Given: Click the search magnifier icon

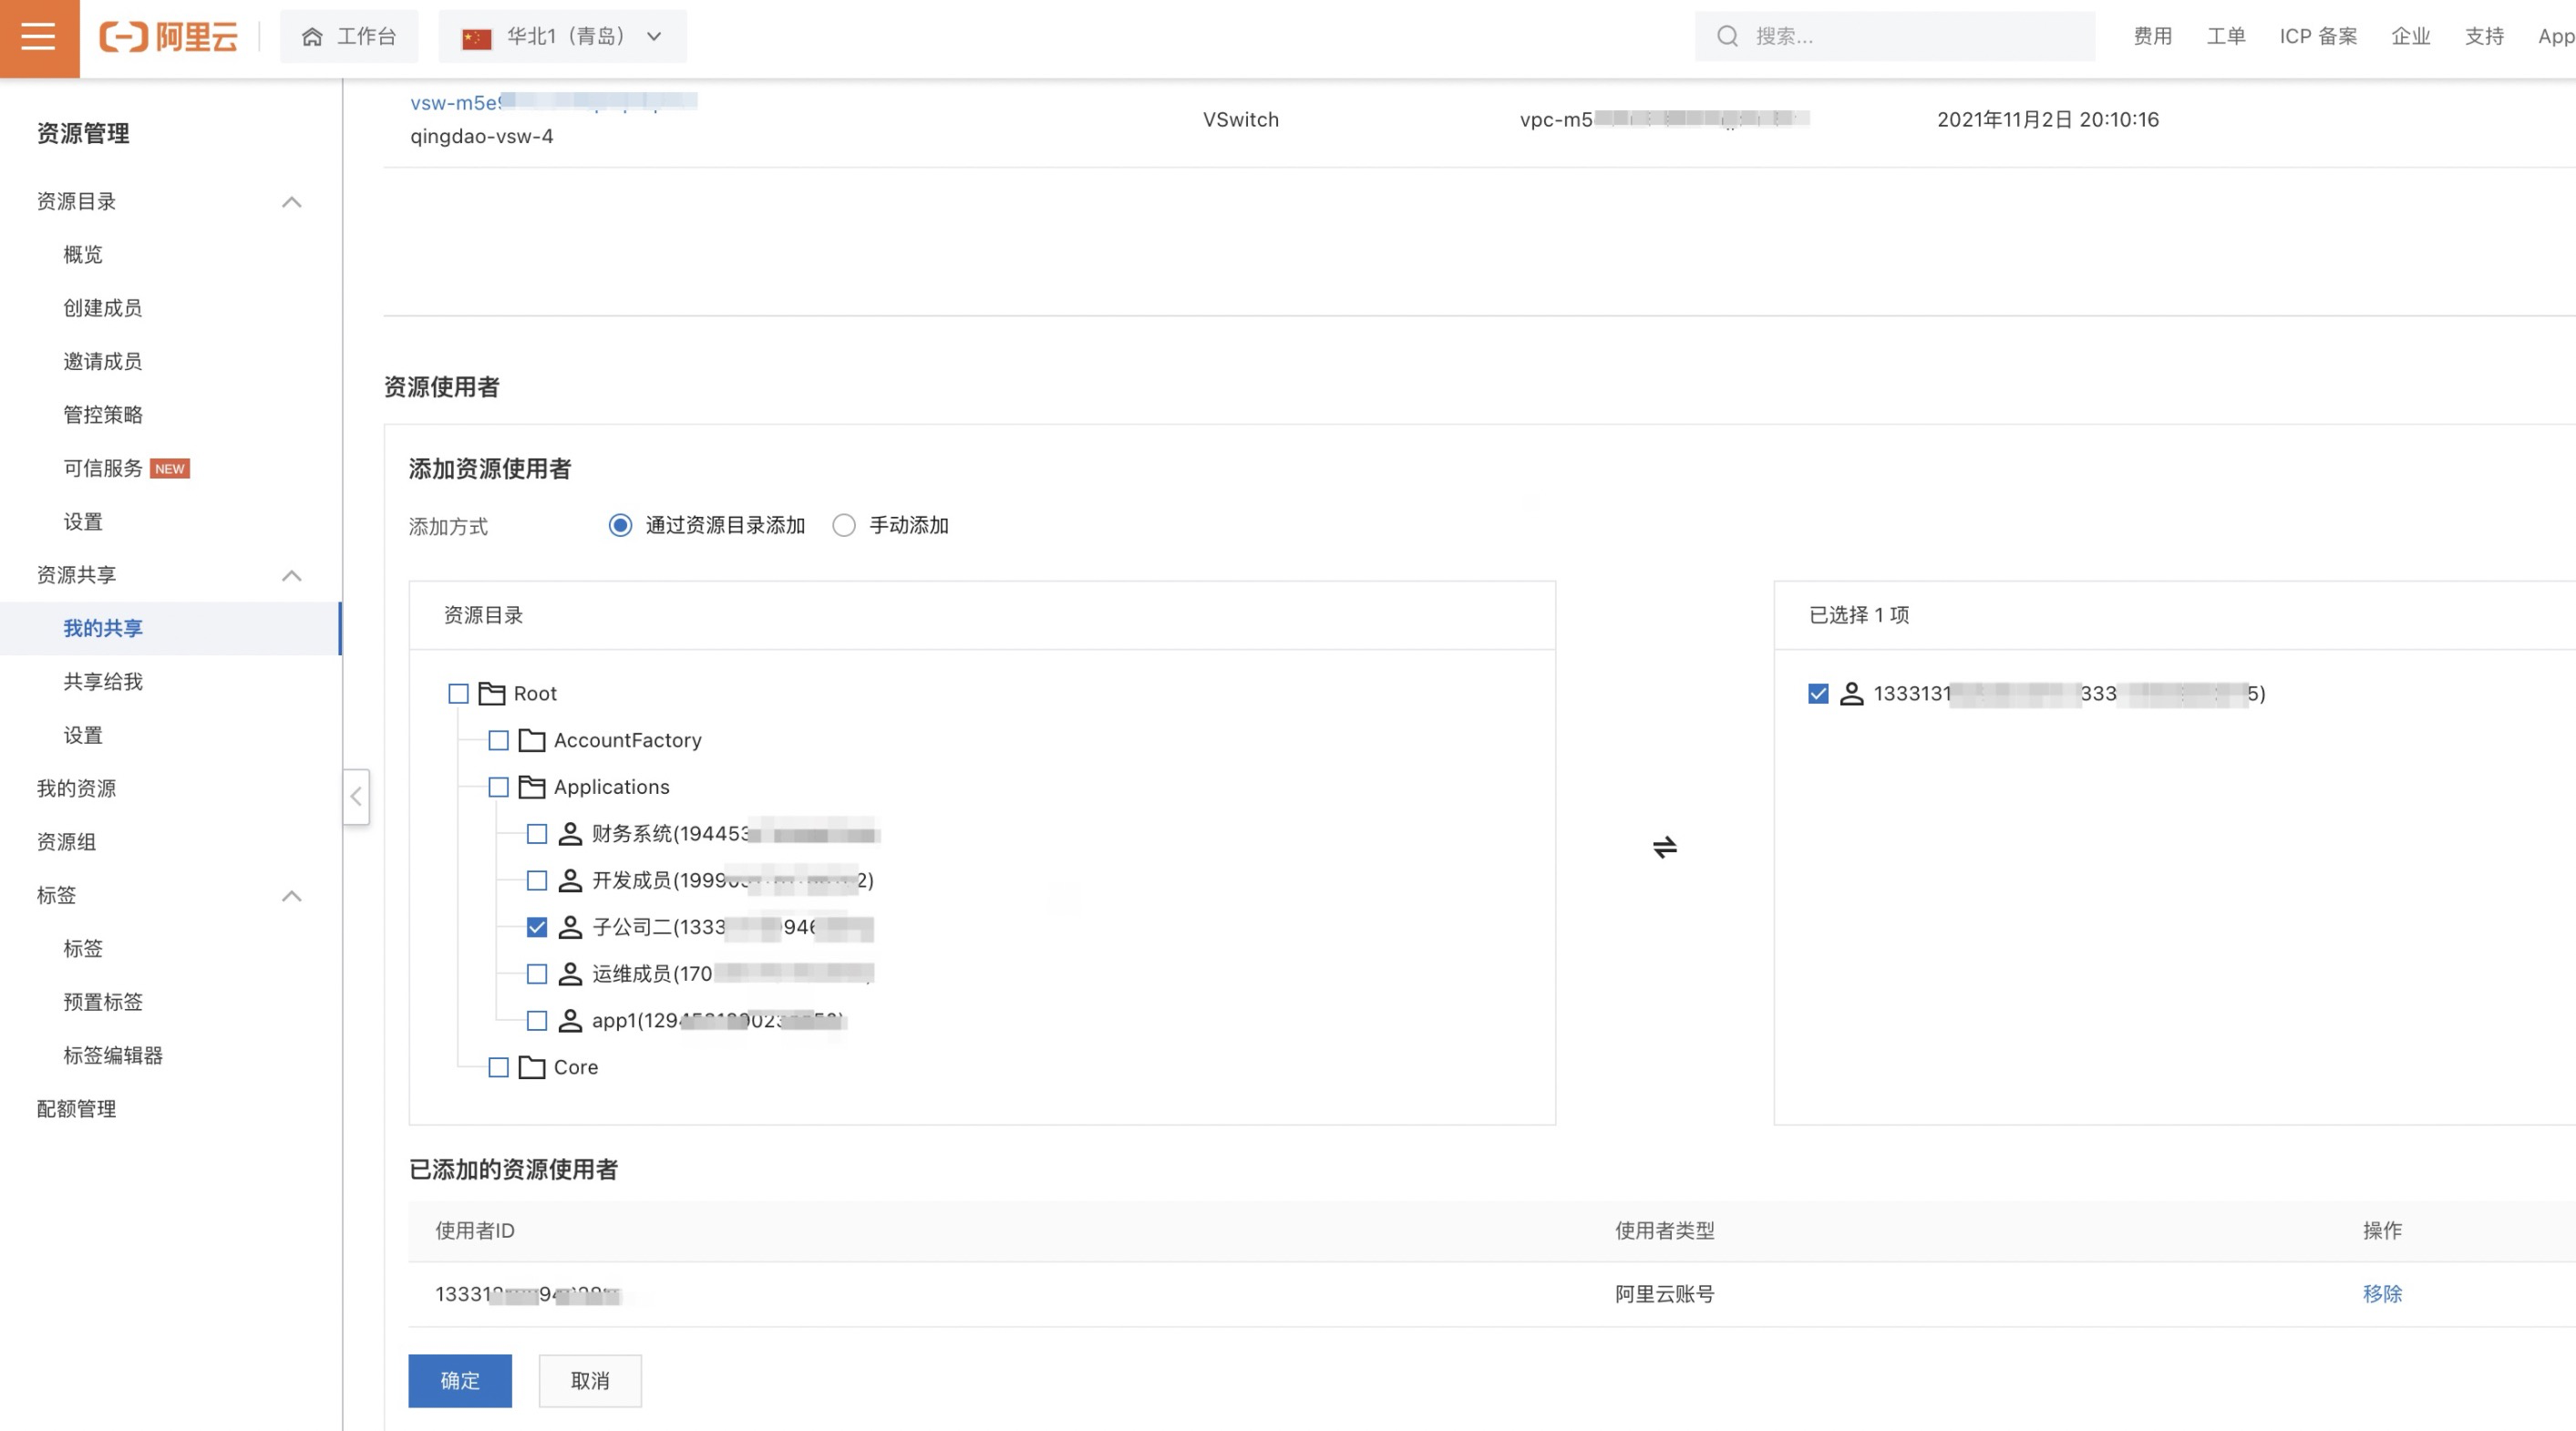Looking at the screenshot, I should [1727, 37].
